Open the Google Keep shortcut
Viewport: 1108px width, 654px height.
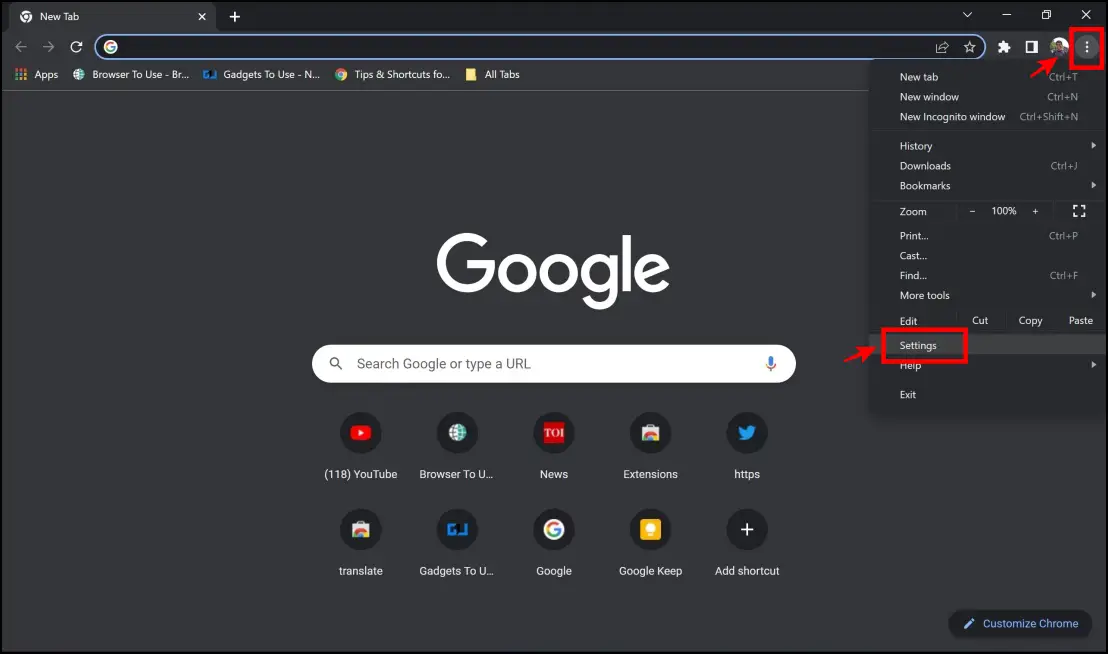click(x=650, y=544)
